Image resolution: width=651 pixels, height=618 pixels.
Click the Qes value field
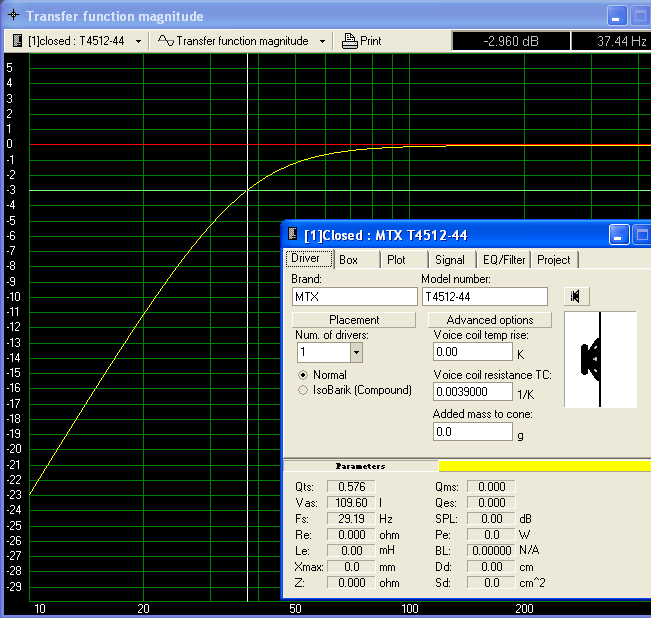[x=491, y=503]
